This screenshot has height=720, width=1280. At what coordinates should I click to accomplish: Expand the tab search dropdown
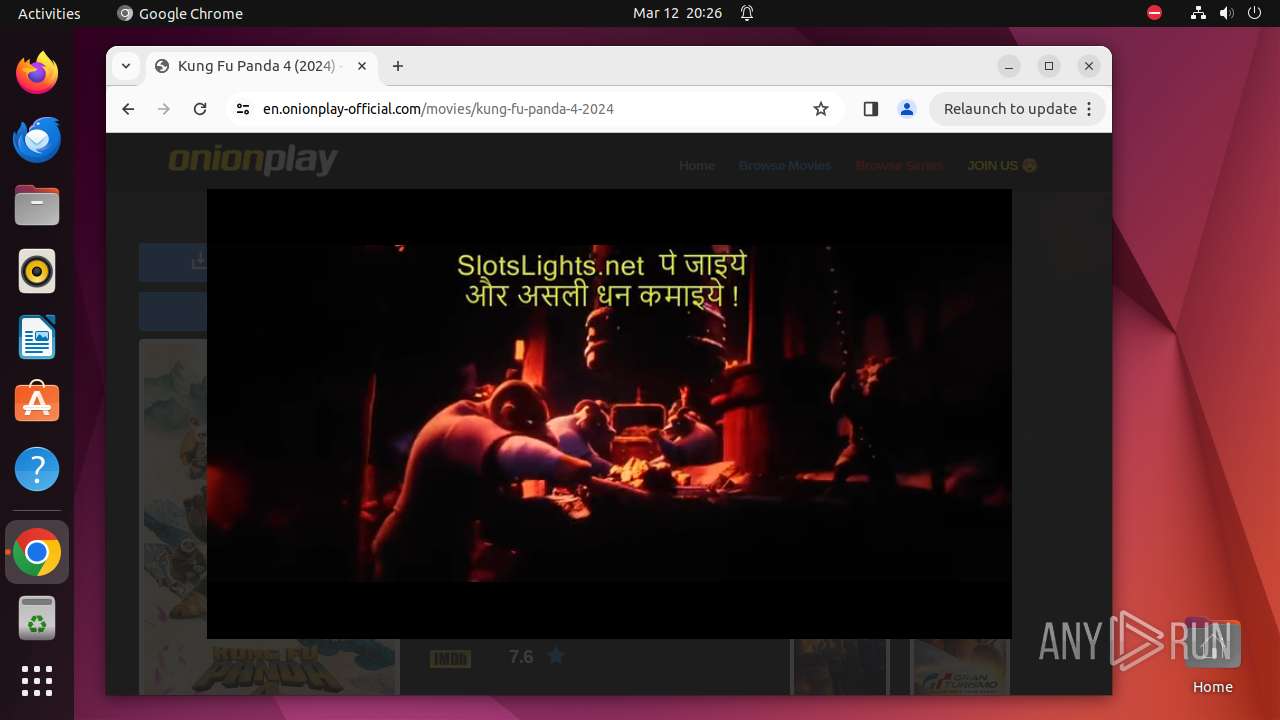(x=125, y=66)
